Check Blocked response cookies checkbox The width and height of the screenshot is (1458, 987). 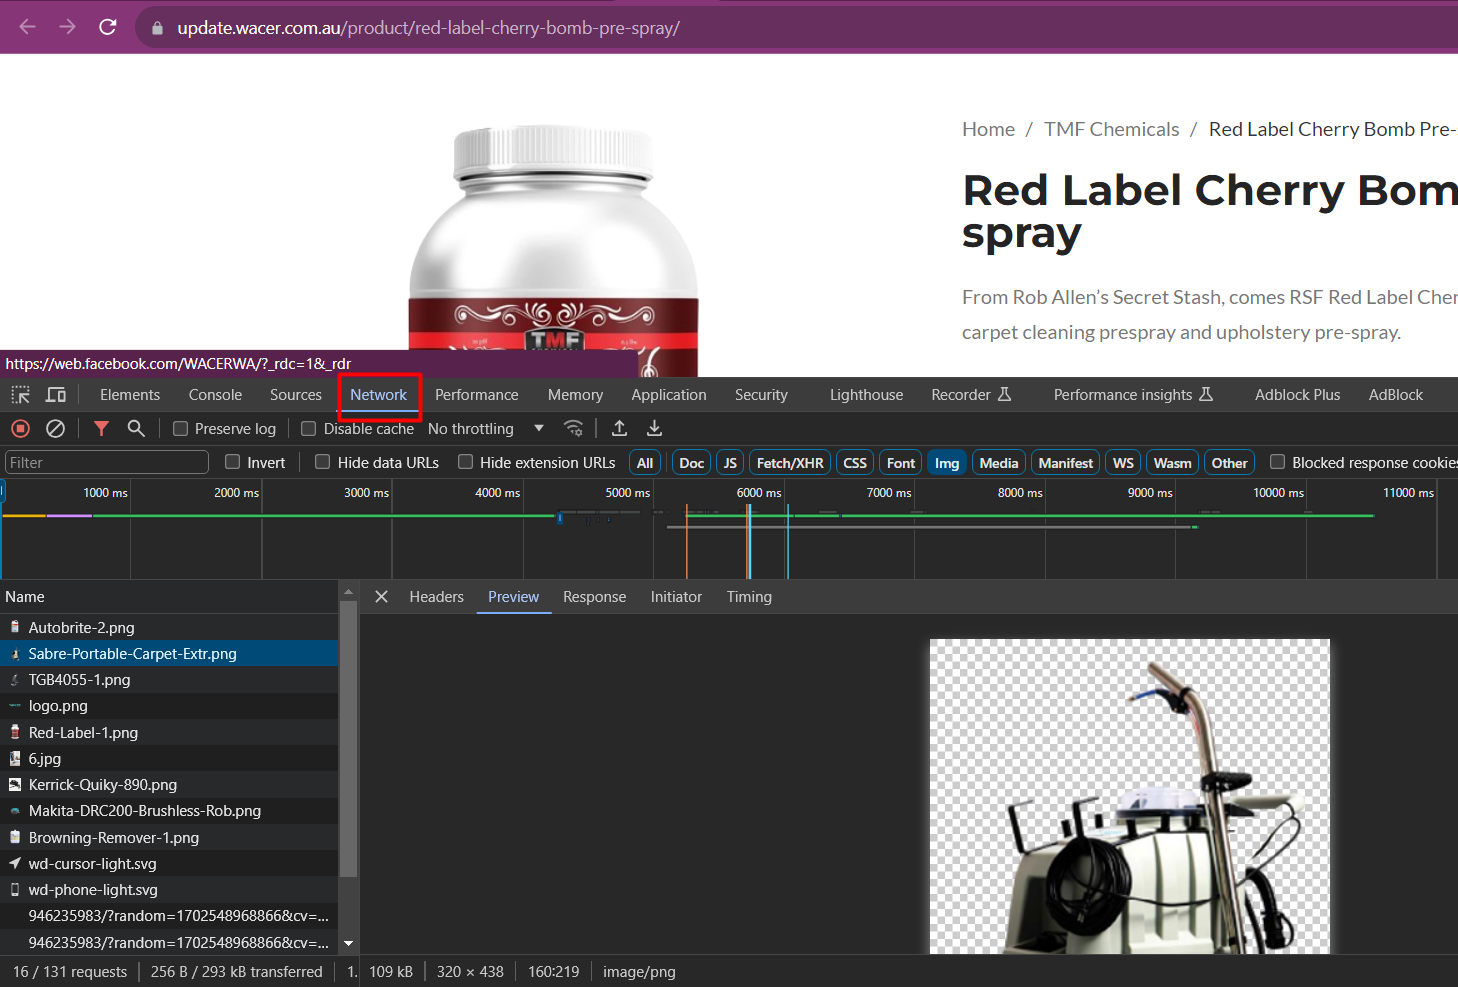click(1277, 462)
